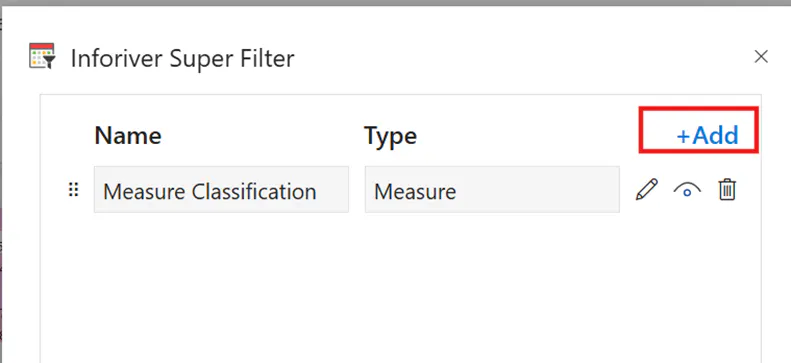This screenshot has height=363, width=791.
Task: Click the Inforiver Super Filter logo icon
Action: tap(42, 56)
